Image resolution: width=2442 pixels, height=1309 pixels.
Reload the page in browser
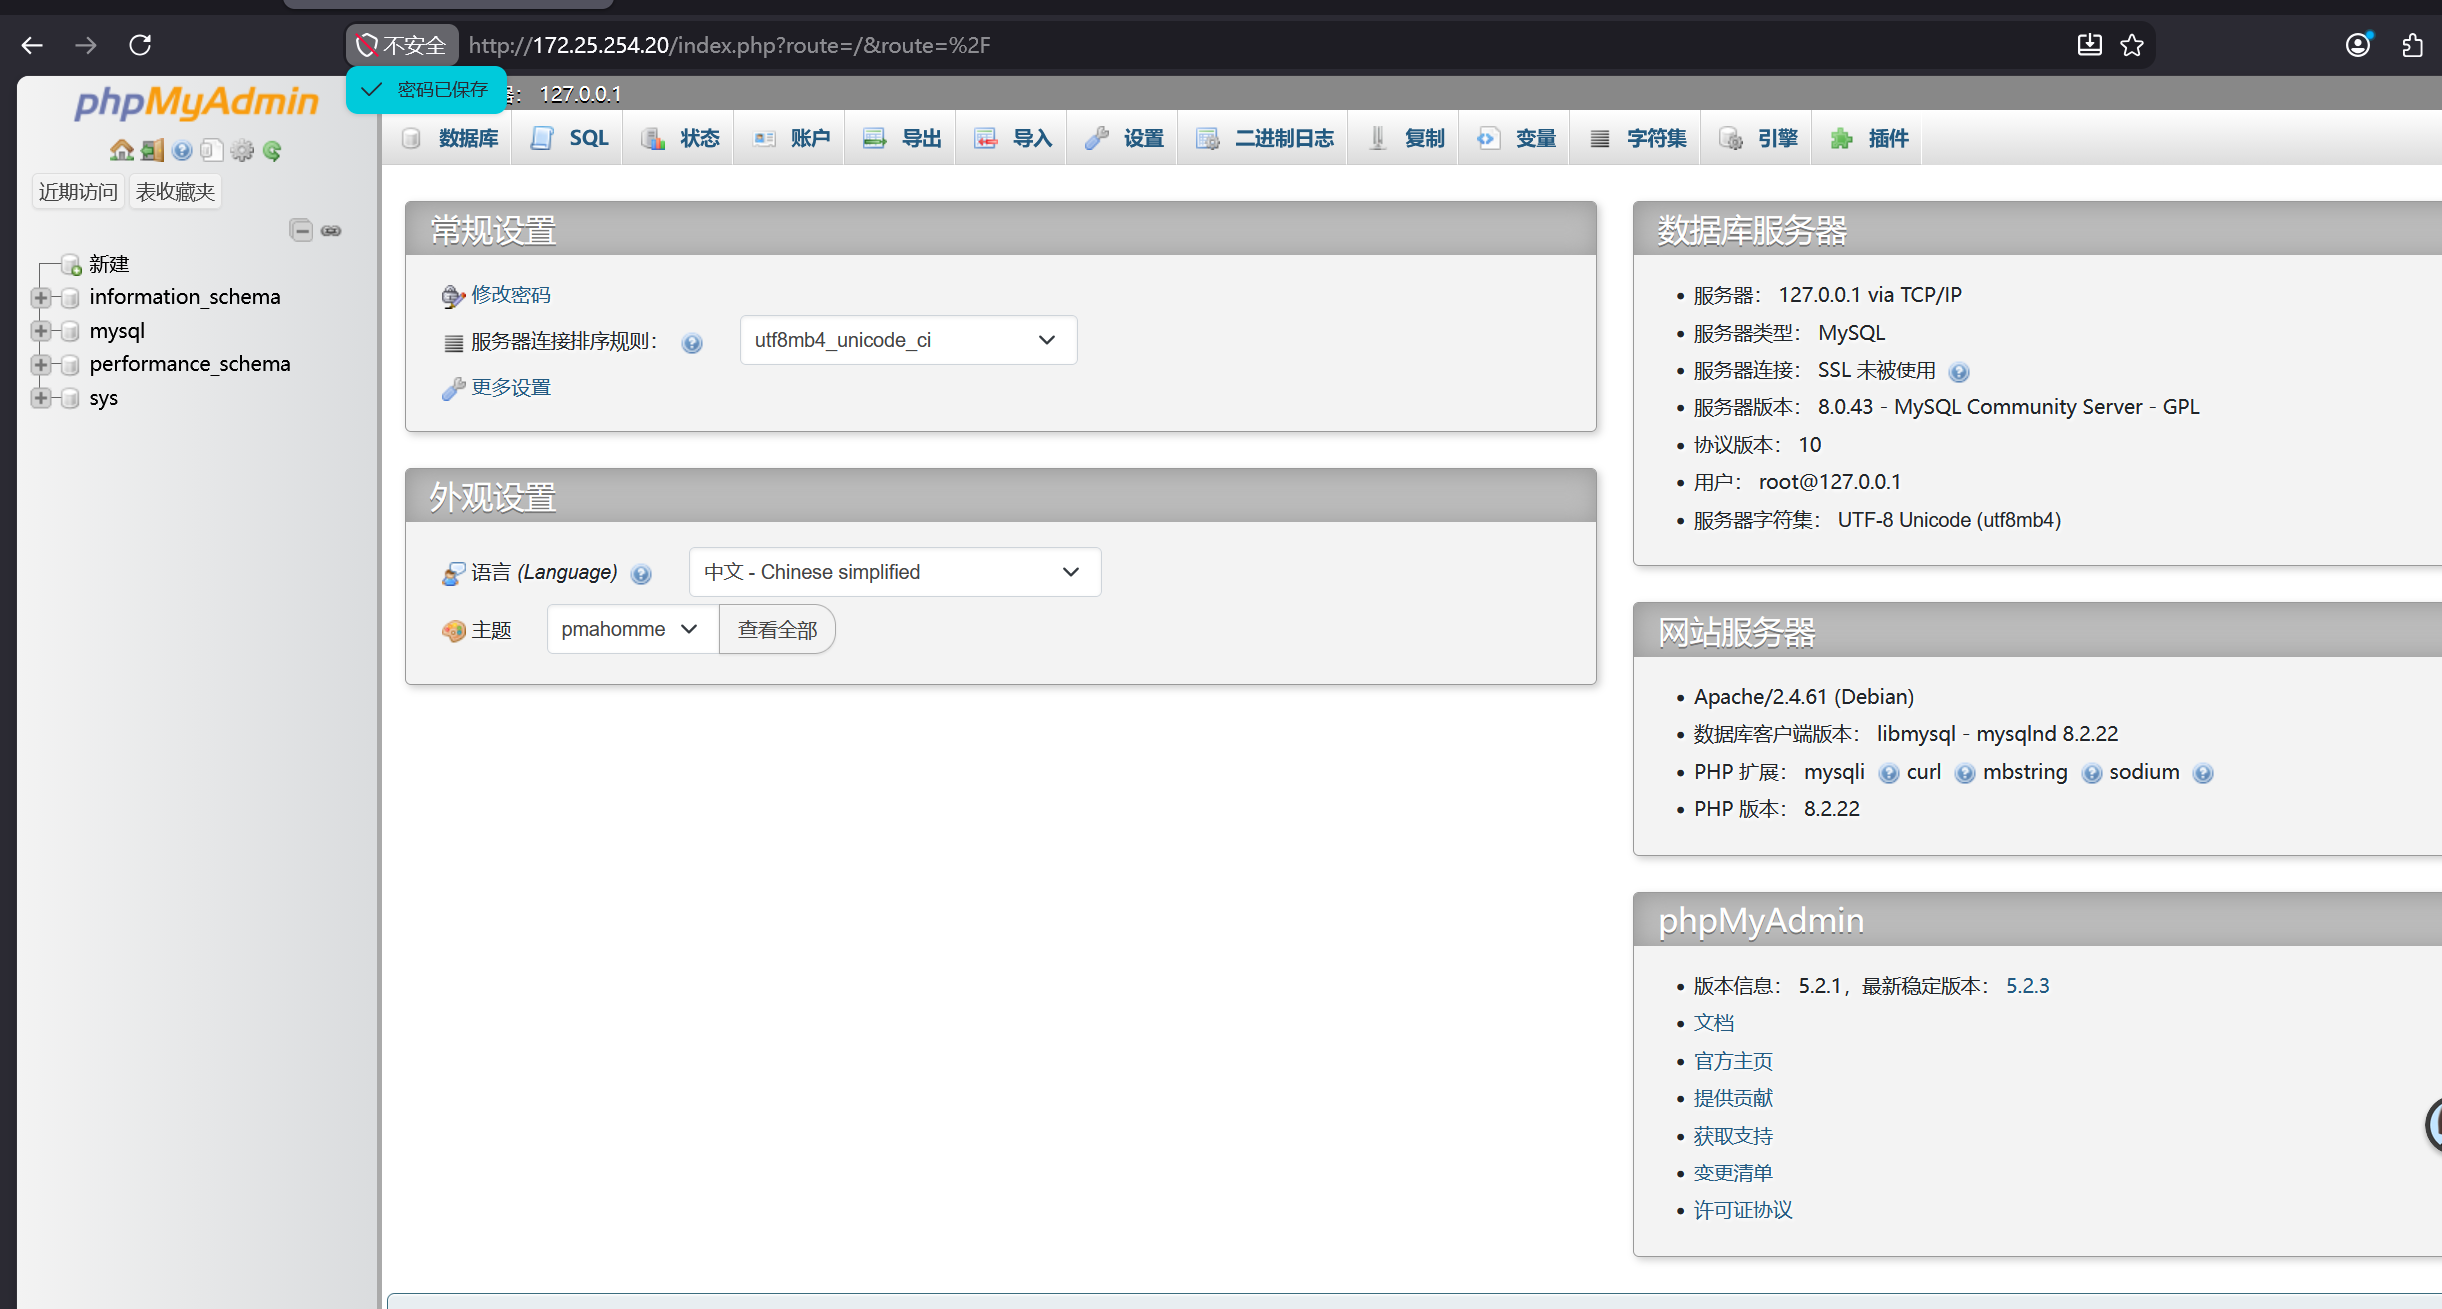[140, 45]
